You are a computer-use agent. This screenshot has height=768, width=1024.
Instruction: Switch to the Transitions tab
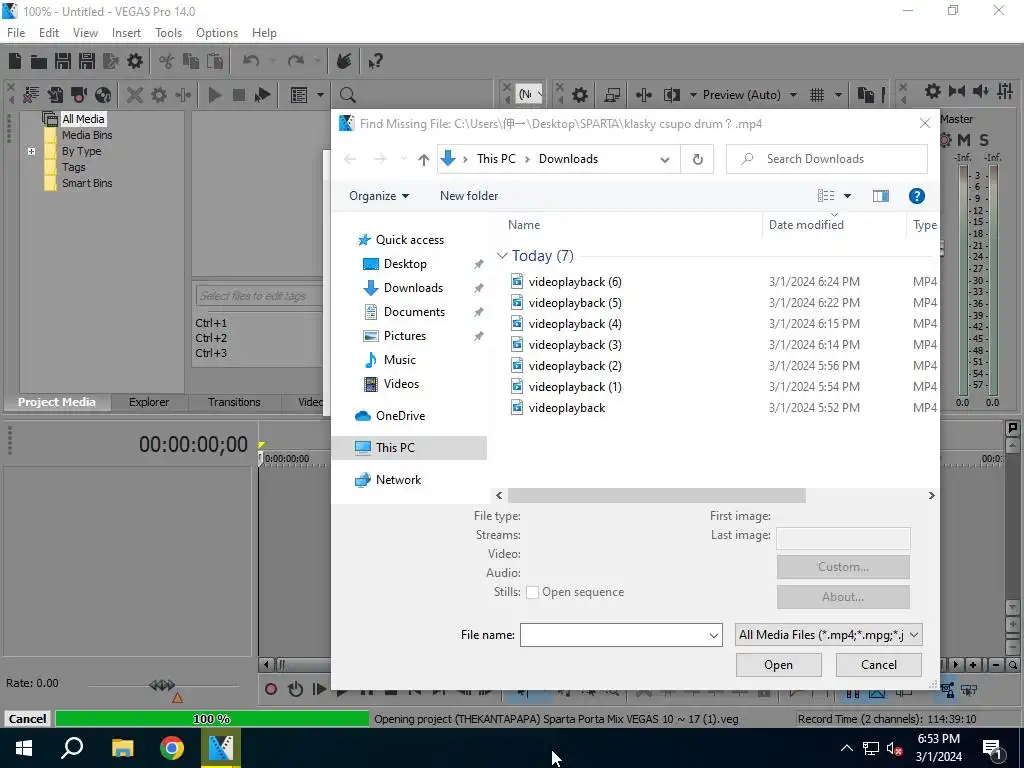pyautogui.click(x=234, y=402)
